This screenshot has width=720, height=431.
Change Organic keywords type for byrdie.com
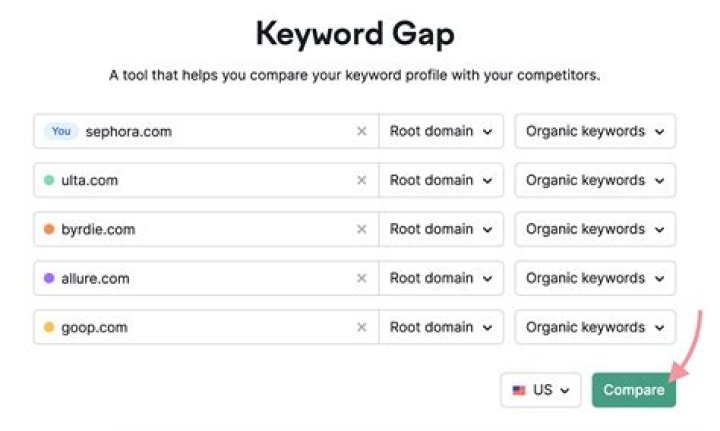point(595,229)
